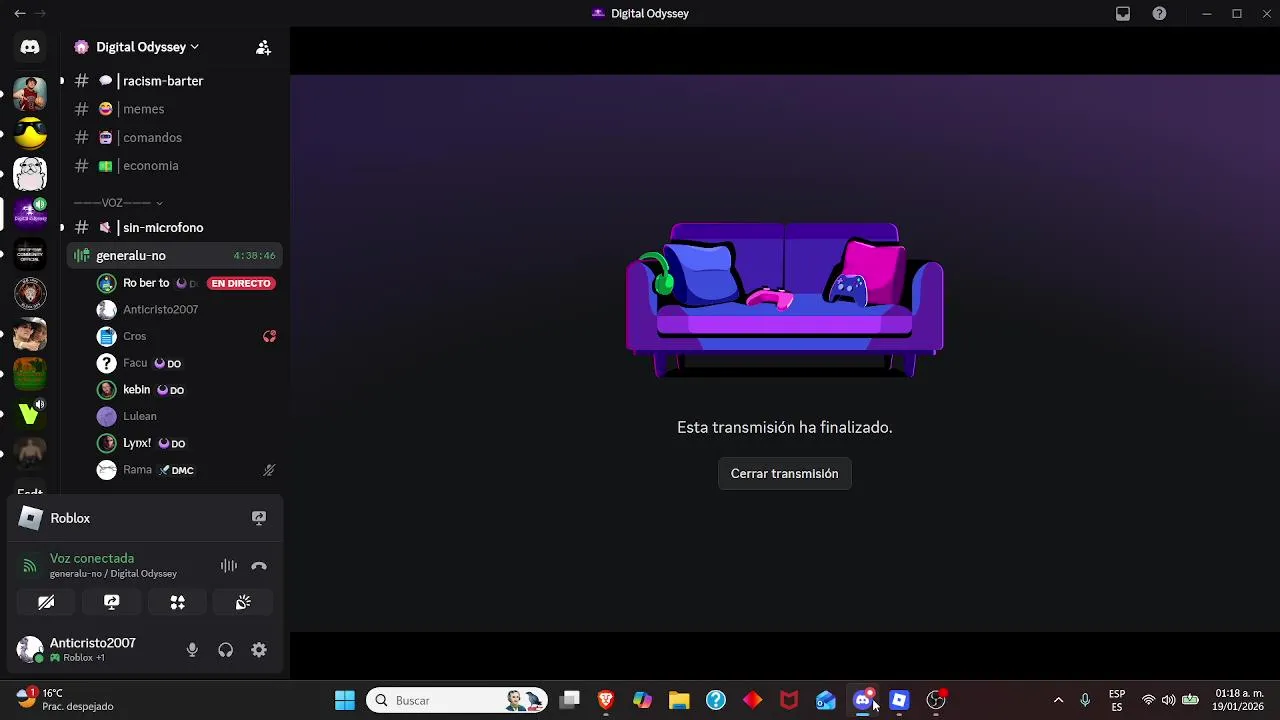Click Voz conectada status text
The height and width of the screenshot is (720, 1280).
pyautogui.click(x=92, y=558)
